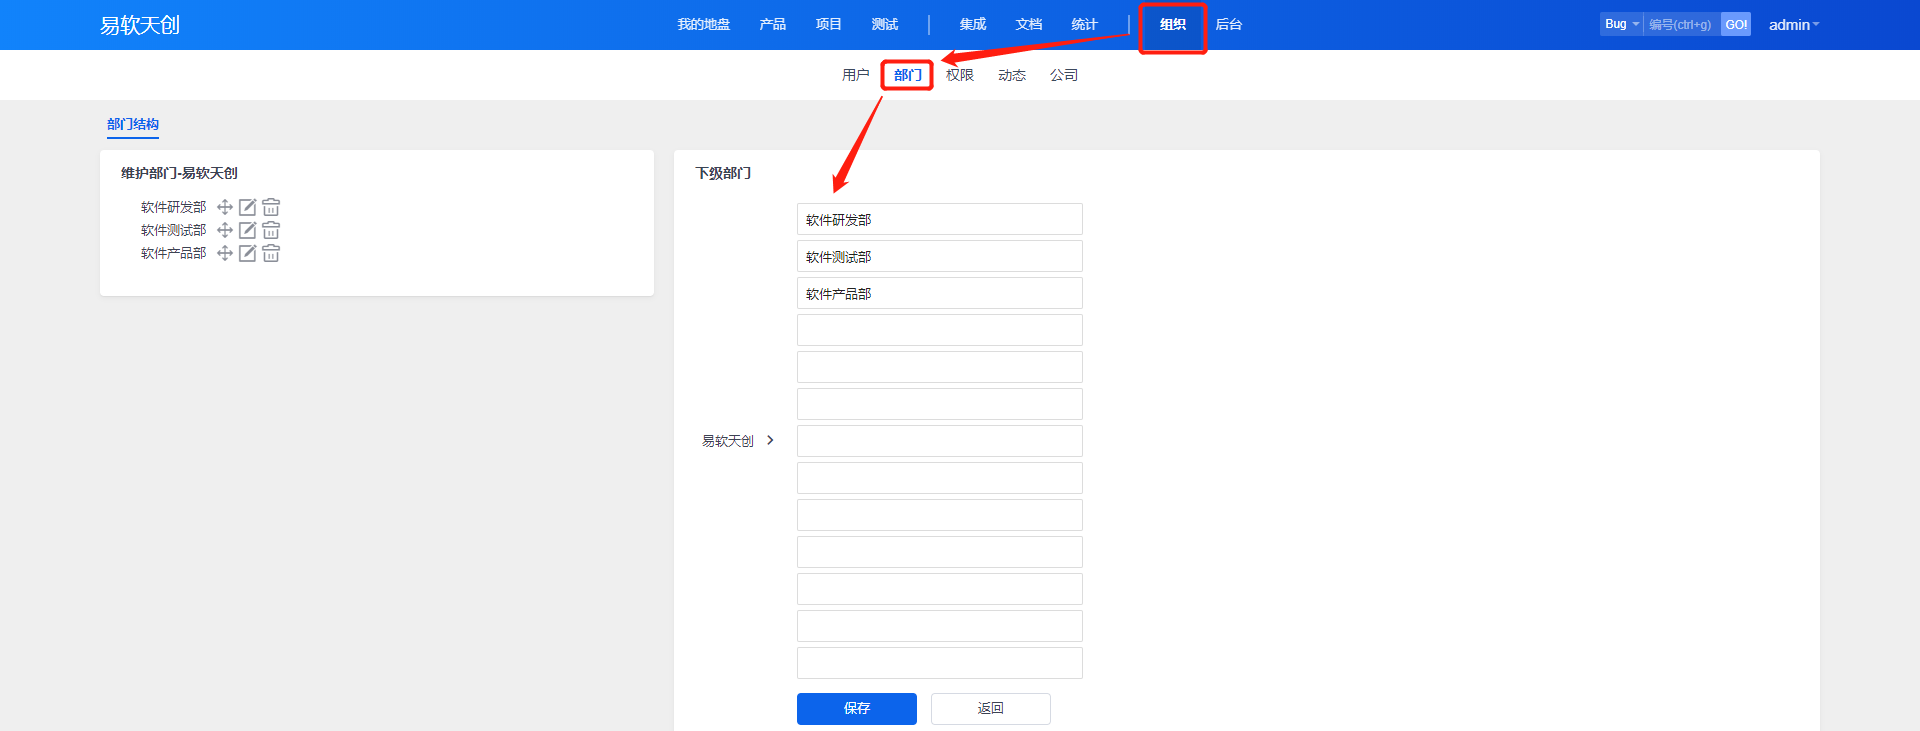Click the 软件产品部 name input field
Screen dimensions: 1920x731
pos(939,293)
